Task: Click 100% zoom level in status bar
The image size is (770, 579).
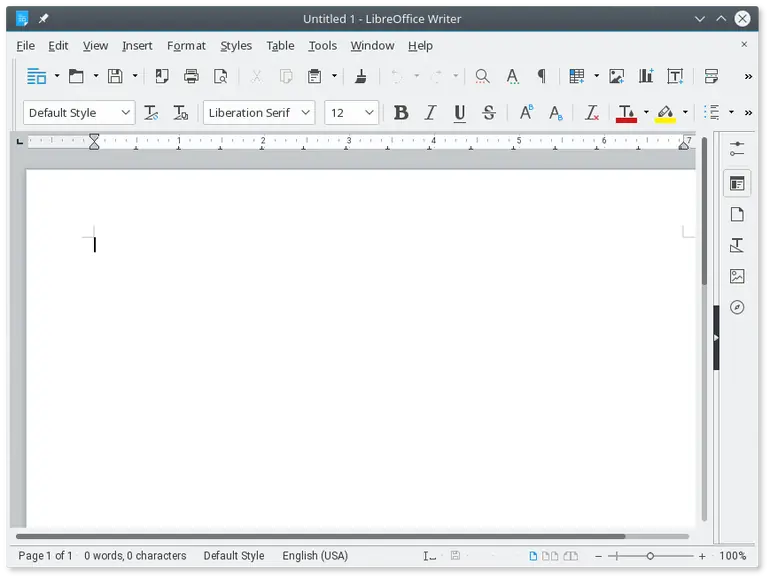Action: coord(732,556)
